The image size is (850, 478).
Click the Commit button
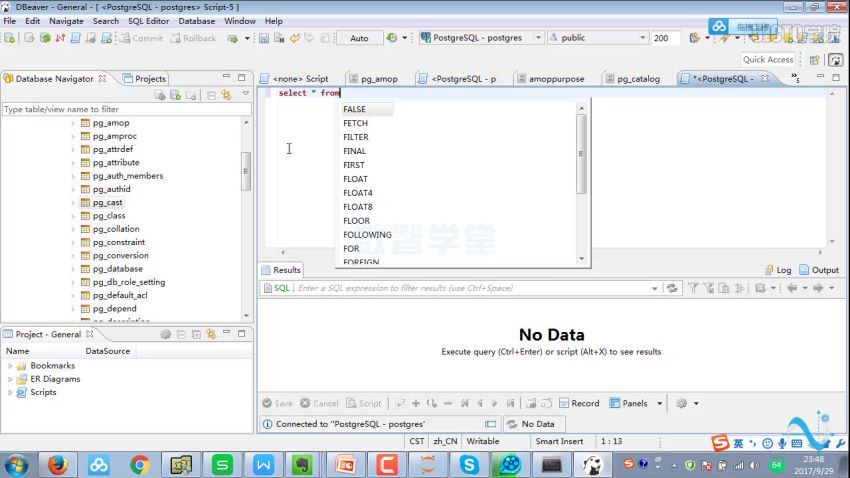(x=141, y=38)
